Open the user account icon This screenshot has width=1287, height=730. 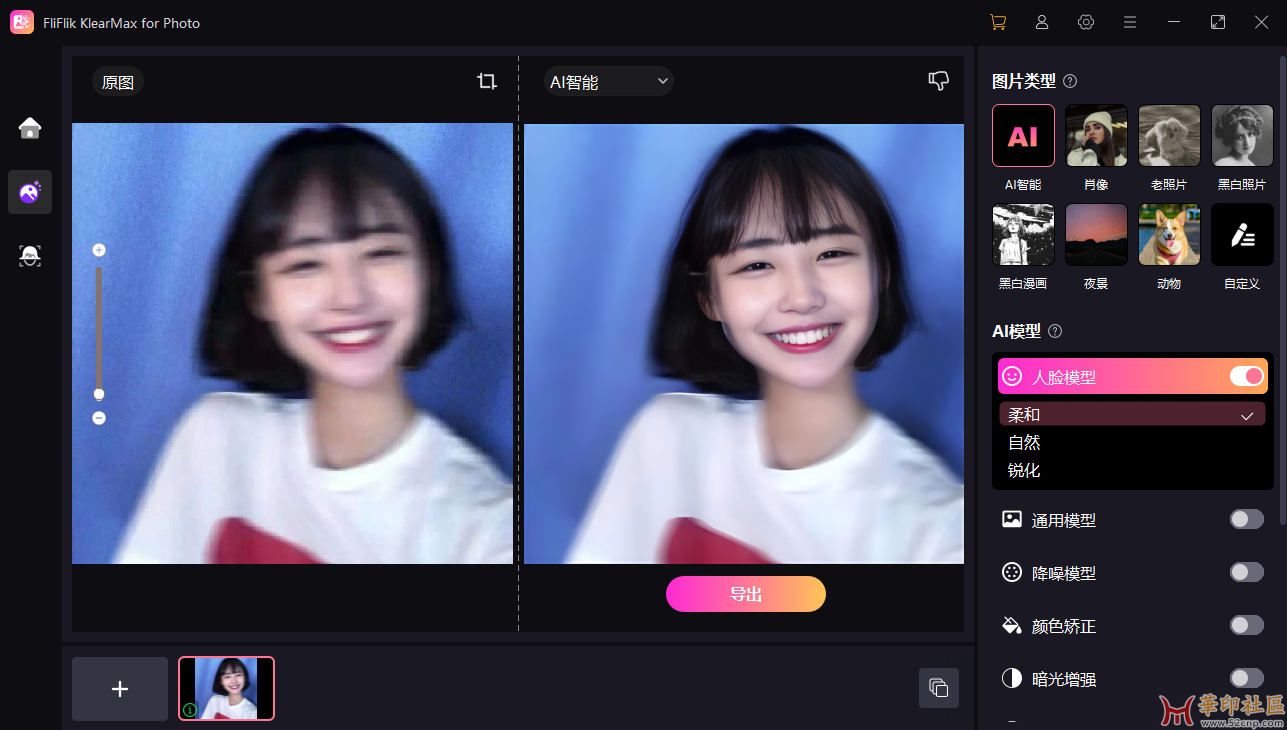click(x=1042, y=22)
